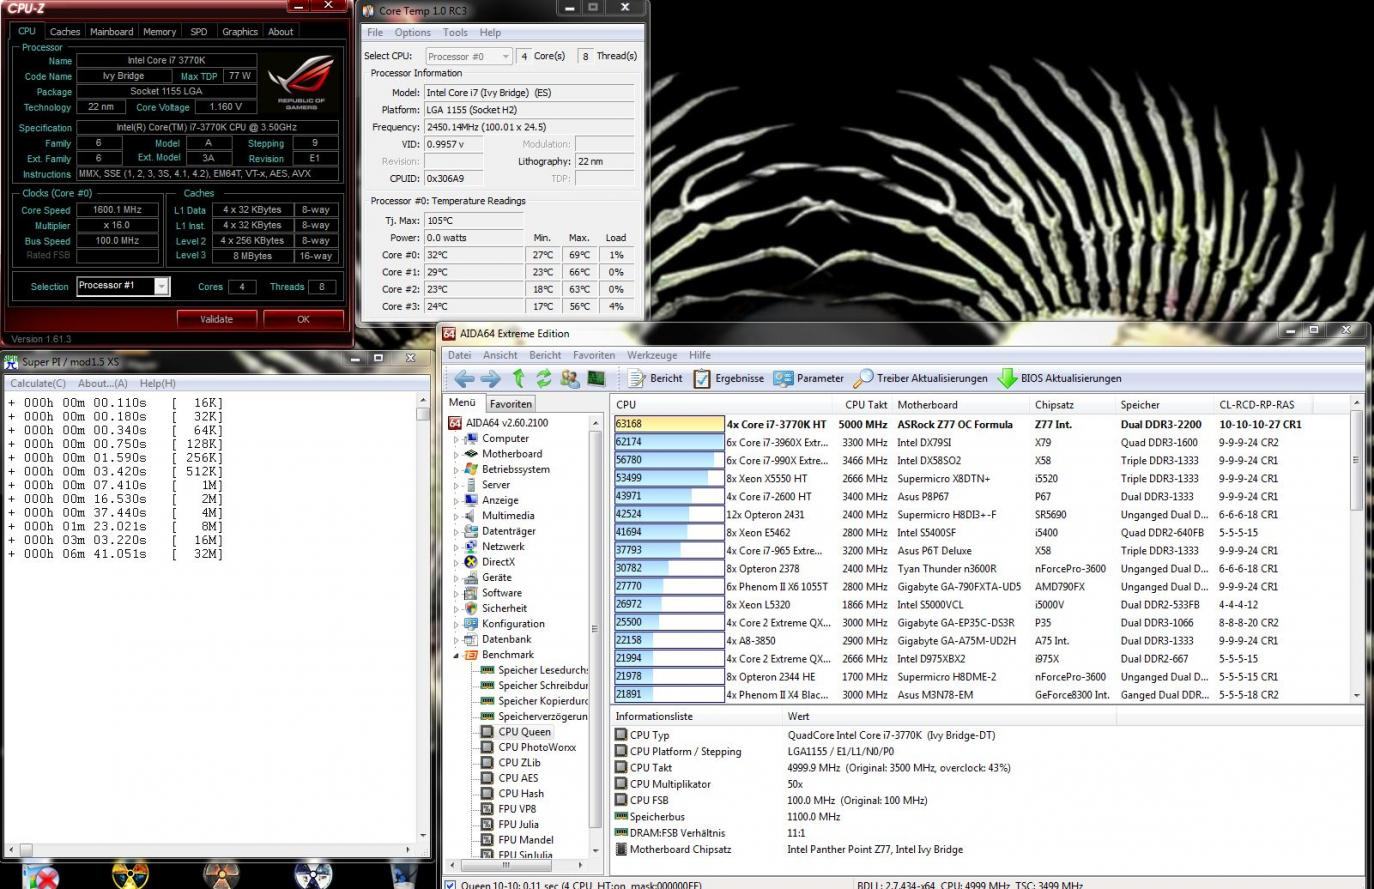Expand the Motherboard tree node
Viewport: 1374px width, 889px height.
coord(456,454)
